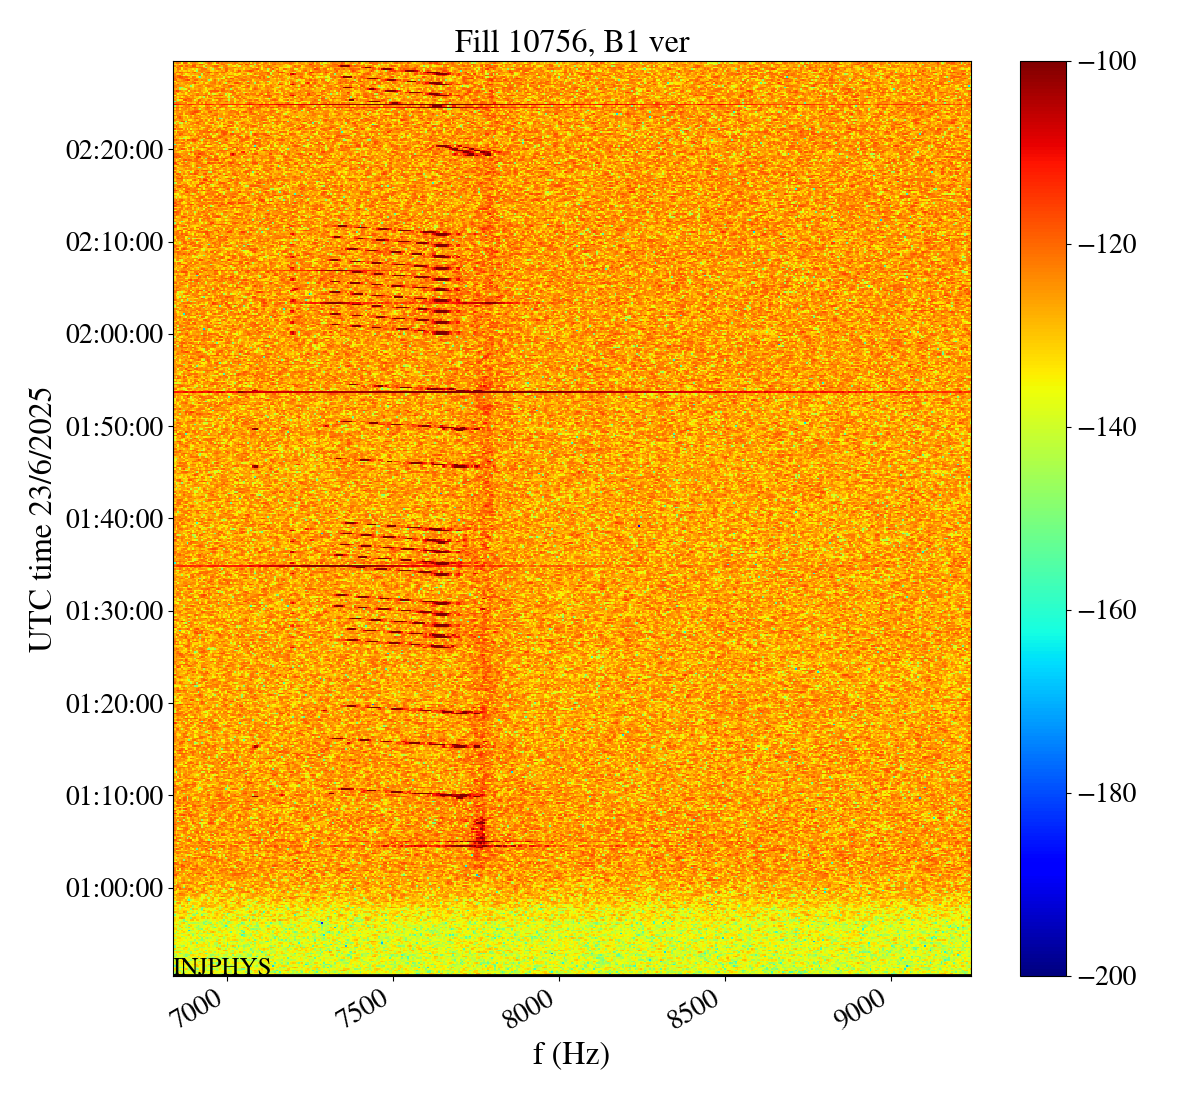Select the INJPHYS annotation in the plot corner
Image resolution: width=1200 pixels, height=1100 pixels.
222,967
